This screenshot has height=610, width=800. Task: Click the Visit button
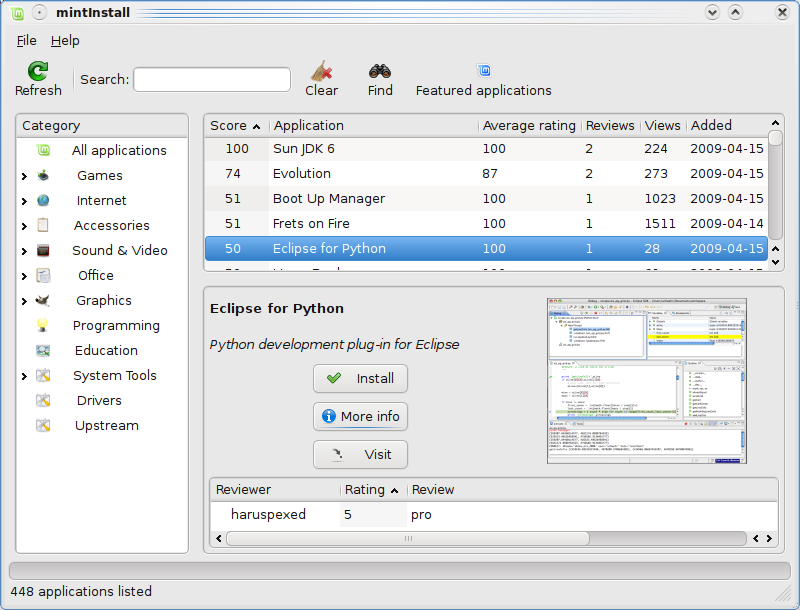[x=359, y=454]
